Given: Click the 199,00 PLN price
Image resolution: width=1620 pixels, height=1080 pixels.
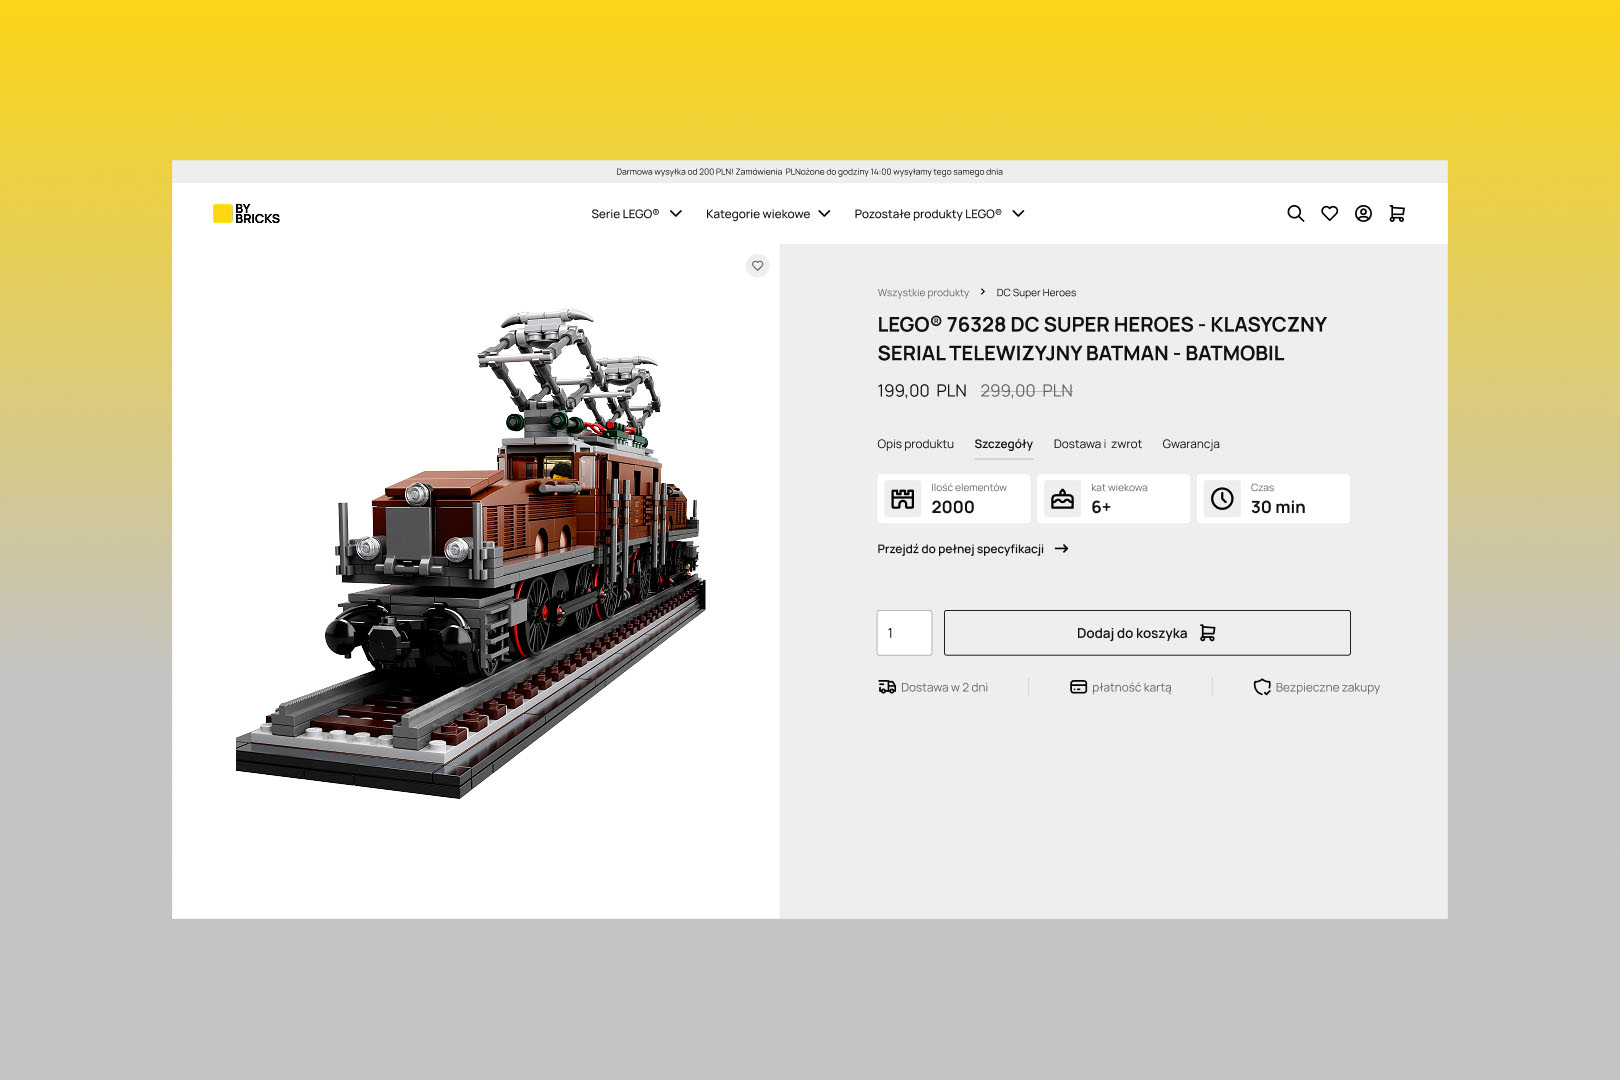Looking at the screenshot, I should tap(922, 391).
